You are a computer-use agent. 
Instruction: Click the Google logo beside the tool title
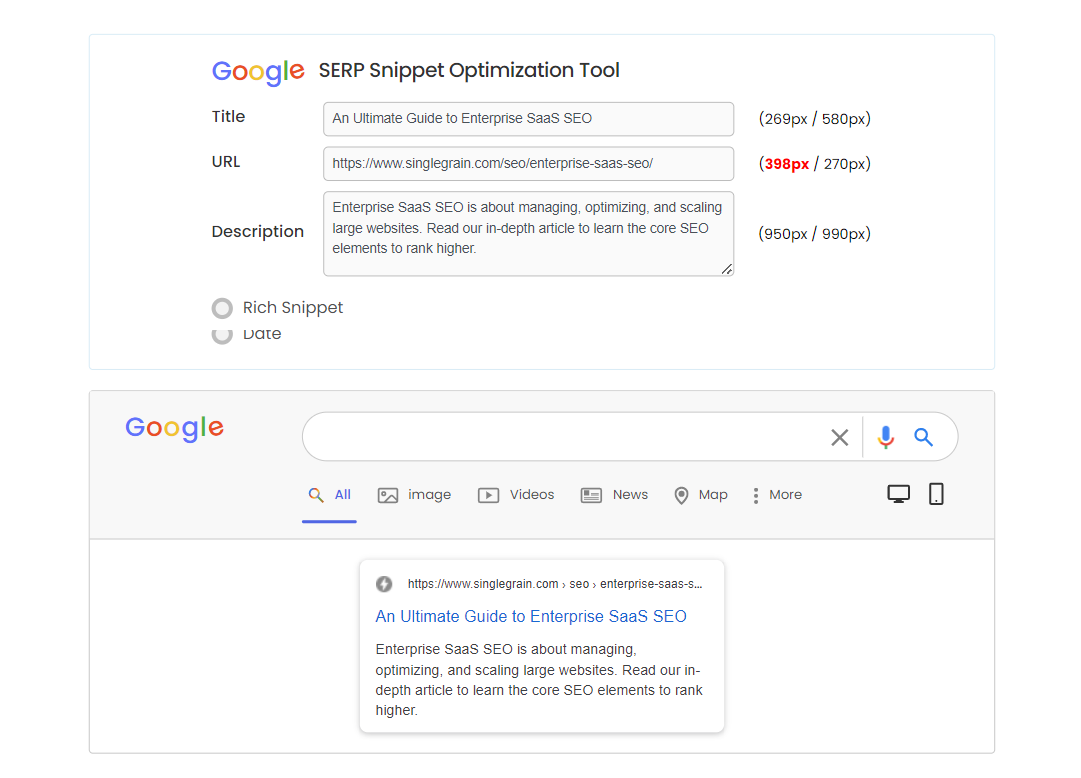[x=258, y=71]
